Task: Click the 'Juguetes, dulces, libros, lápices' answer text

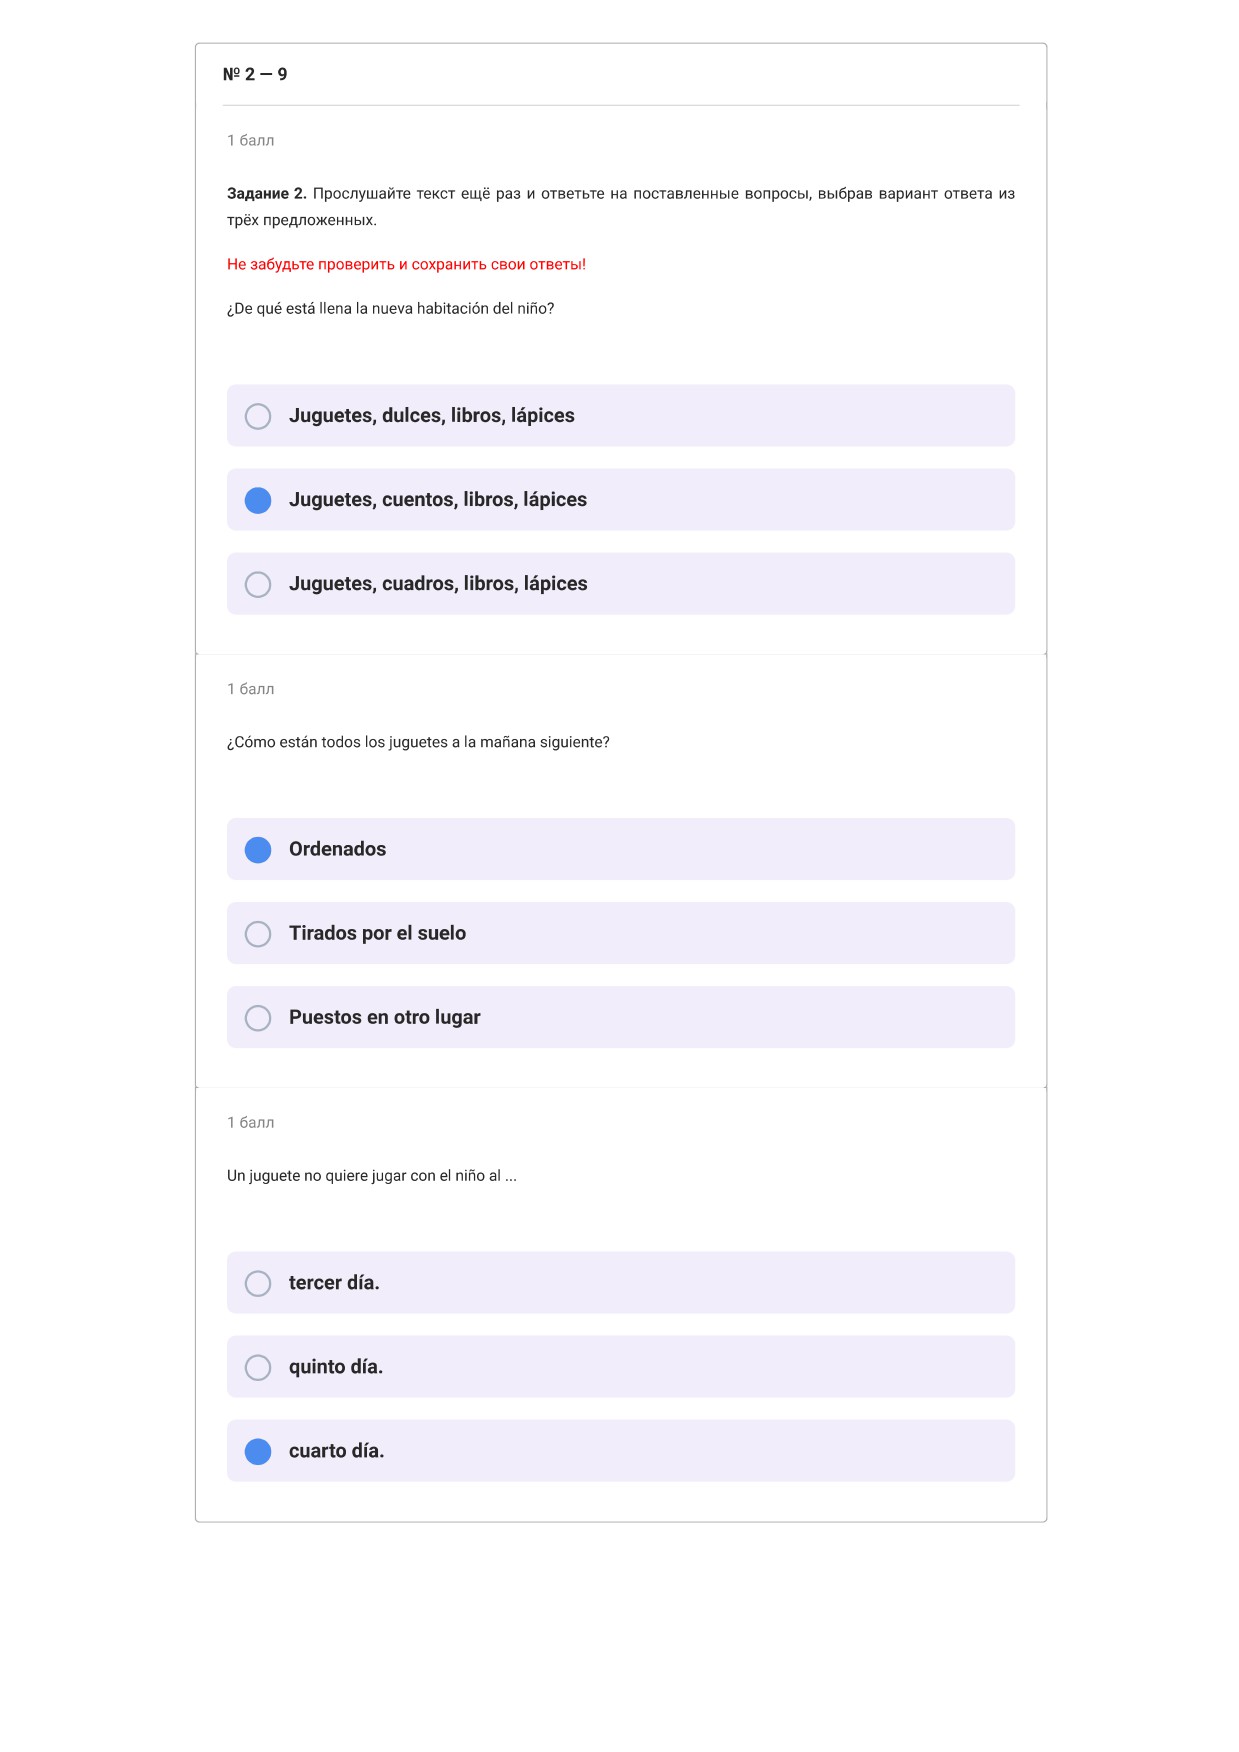Action: coord(432,416)
